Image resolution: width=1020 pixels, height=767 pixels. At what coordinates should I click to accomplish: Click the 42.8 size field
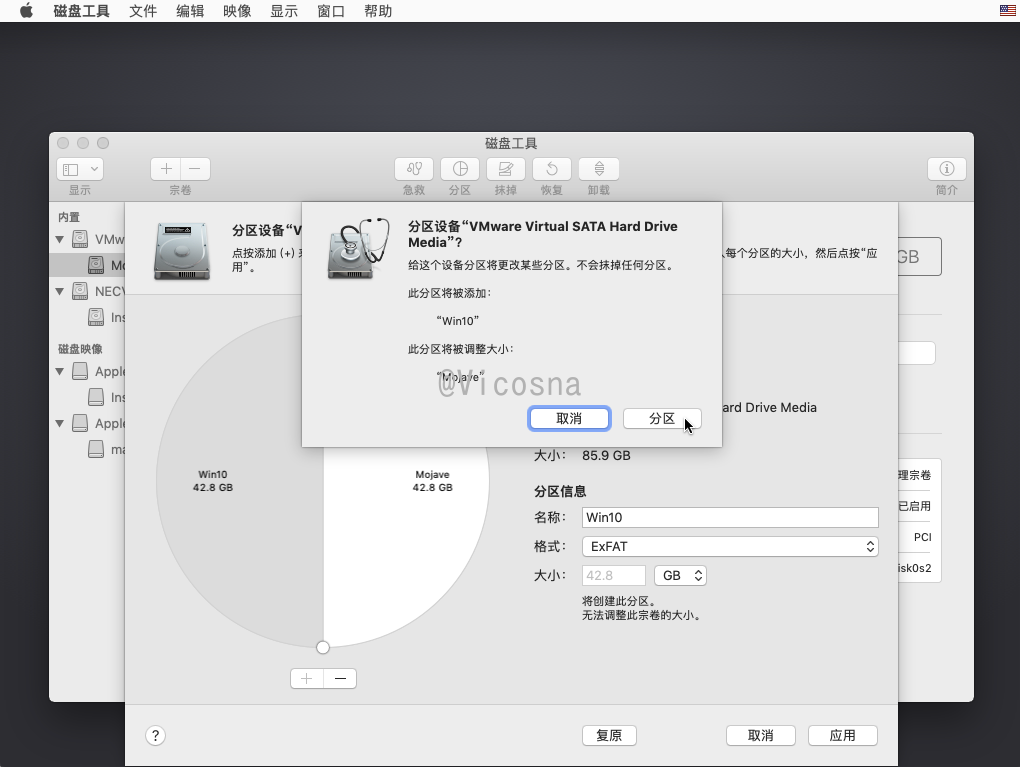(x=613, y=575)
